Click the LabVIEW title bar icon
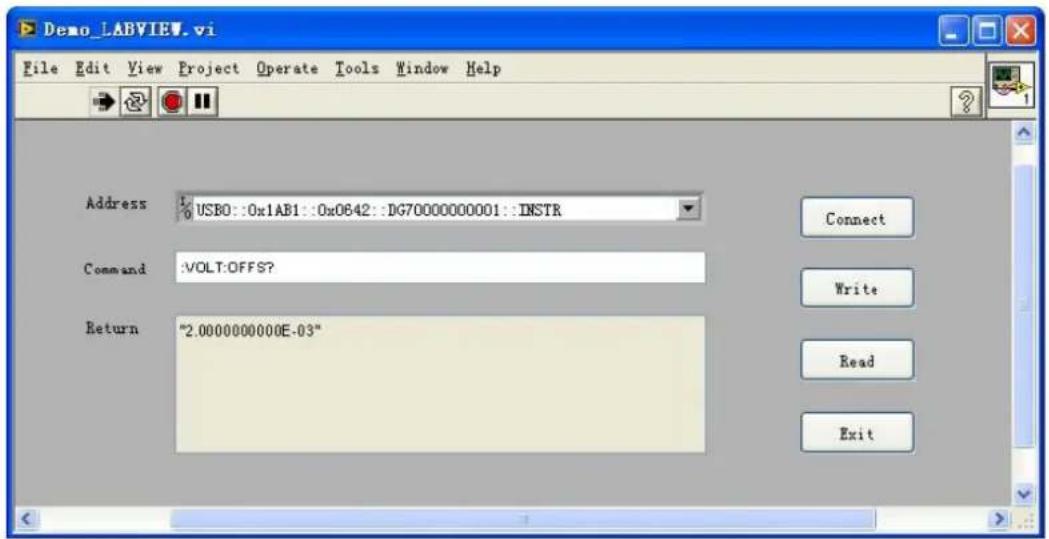The height and width of the screenshot is (539, 1049). point(28,30)
